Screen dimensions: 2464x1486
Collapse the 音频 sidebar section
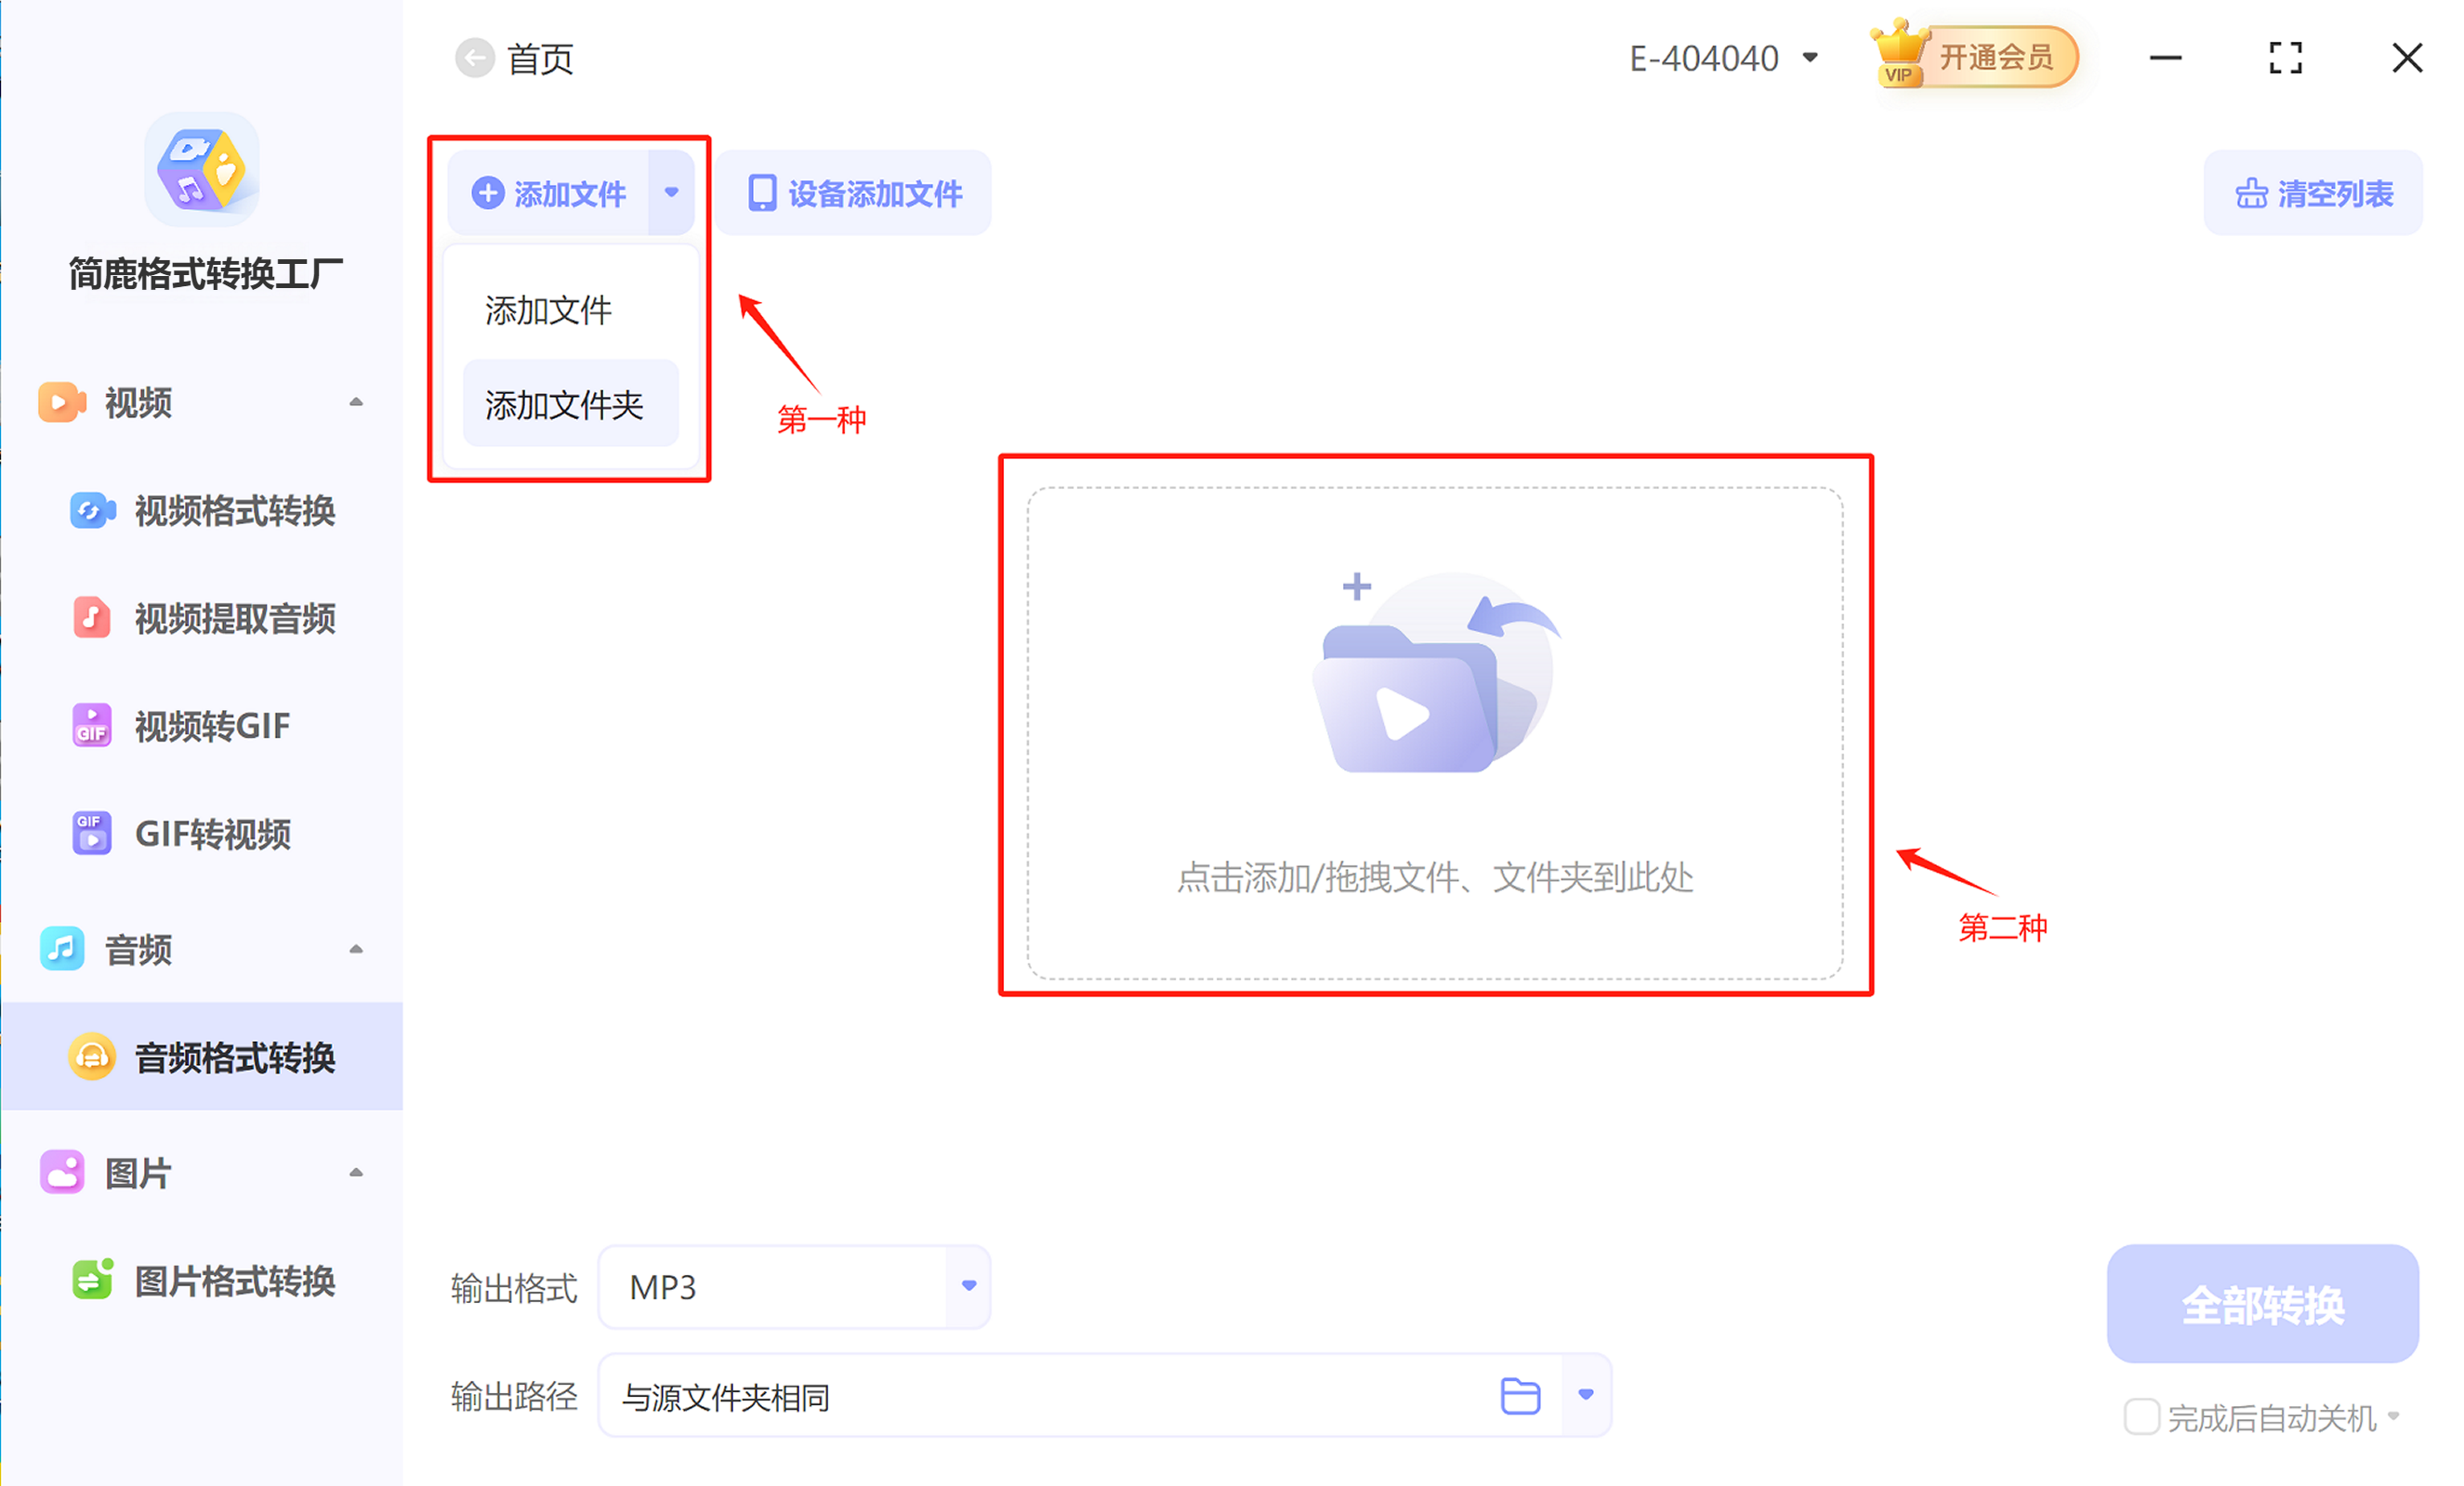pyautogui.click(x=356, y=949)
